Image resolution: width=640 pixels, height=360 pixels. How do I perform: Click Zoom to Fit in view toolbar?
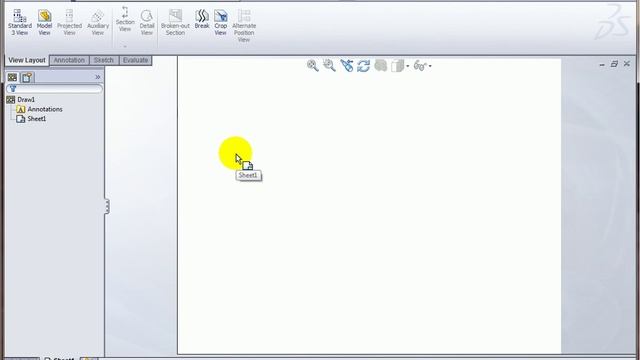coord(313,66)
